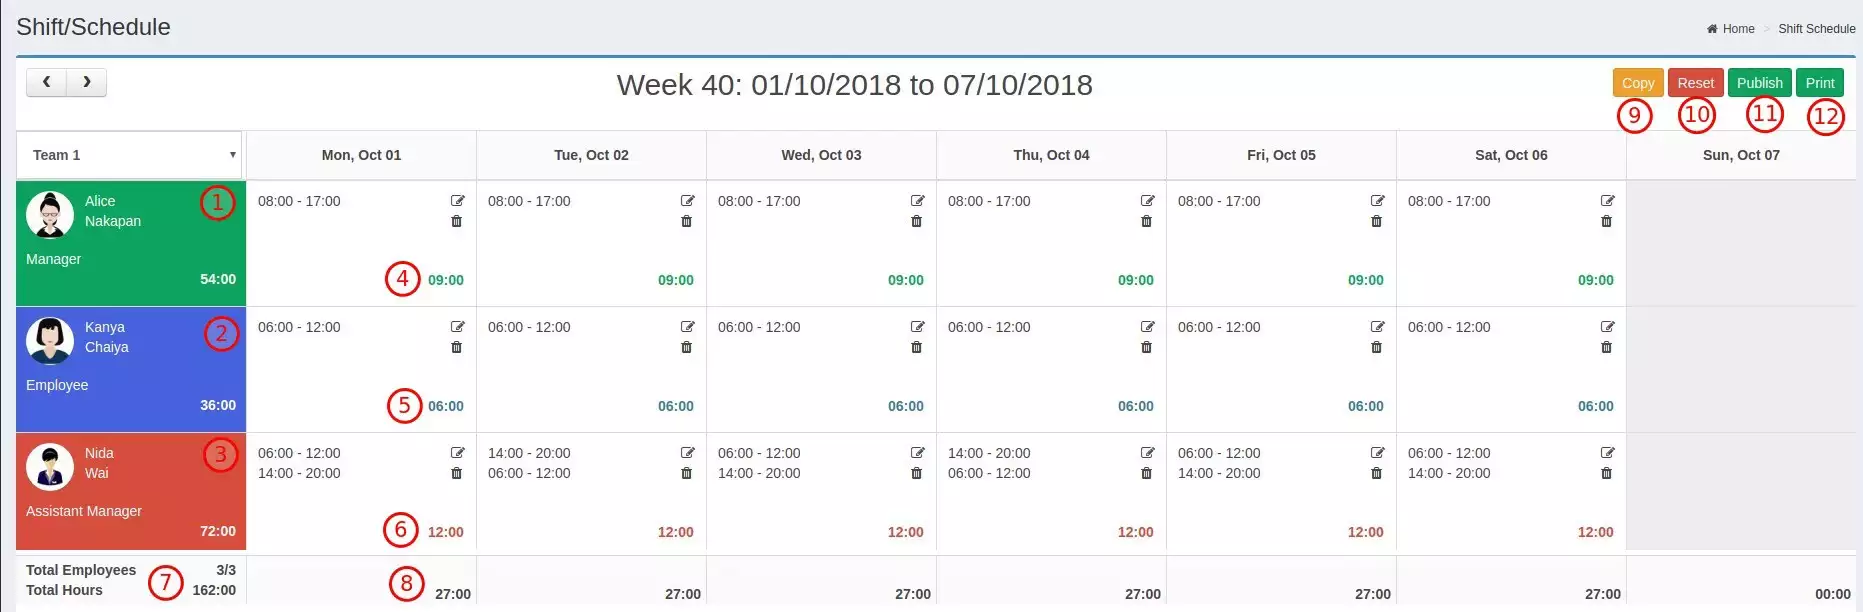Edit Alice Nakapan's Saturday shift
Screen dimensions: 1863x612
(1607, 201)
